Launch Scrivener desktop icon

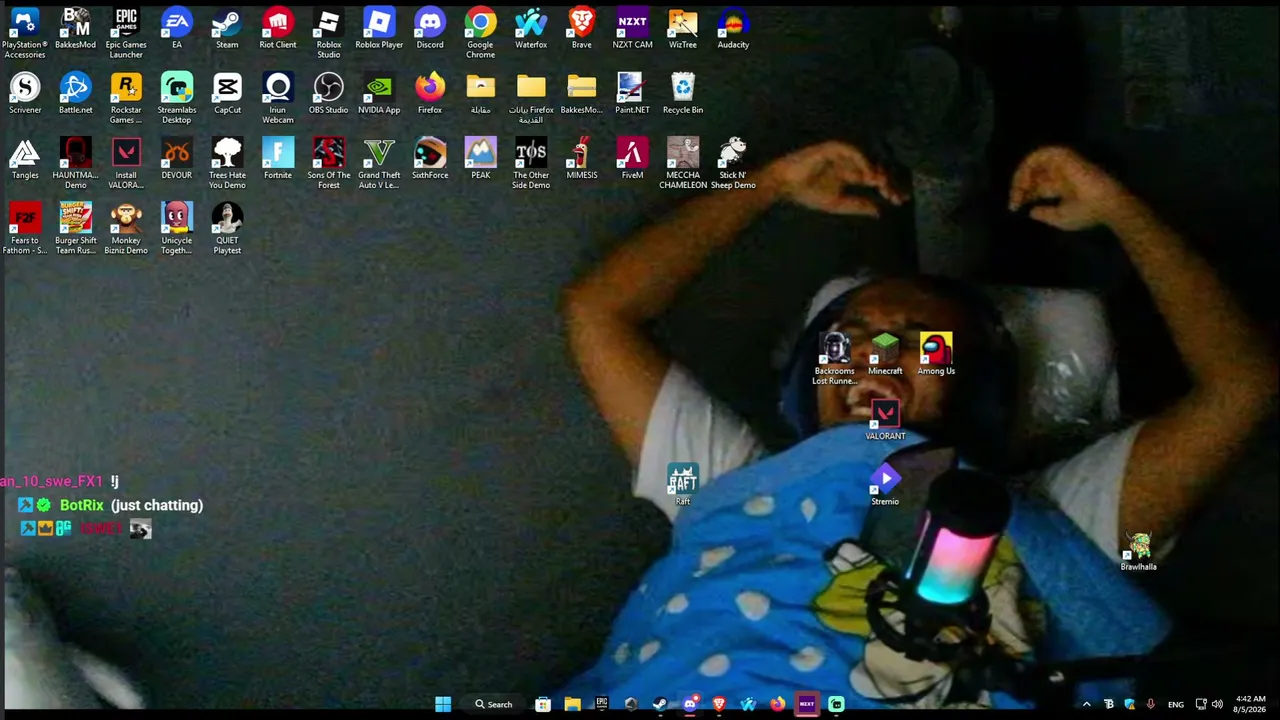[x=25, y=93]
